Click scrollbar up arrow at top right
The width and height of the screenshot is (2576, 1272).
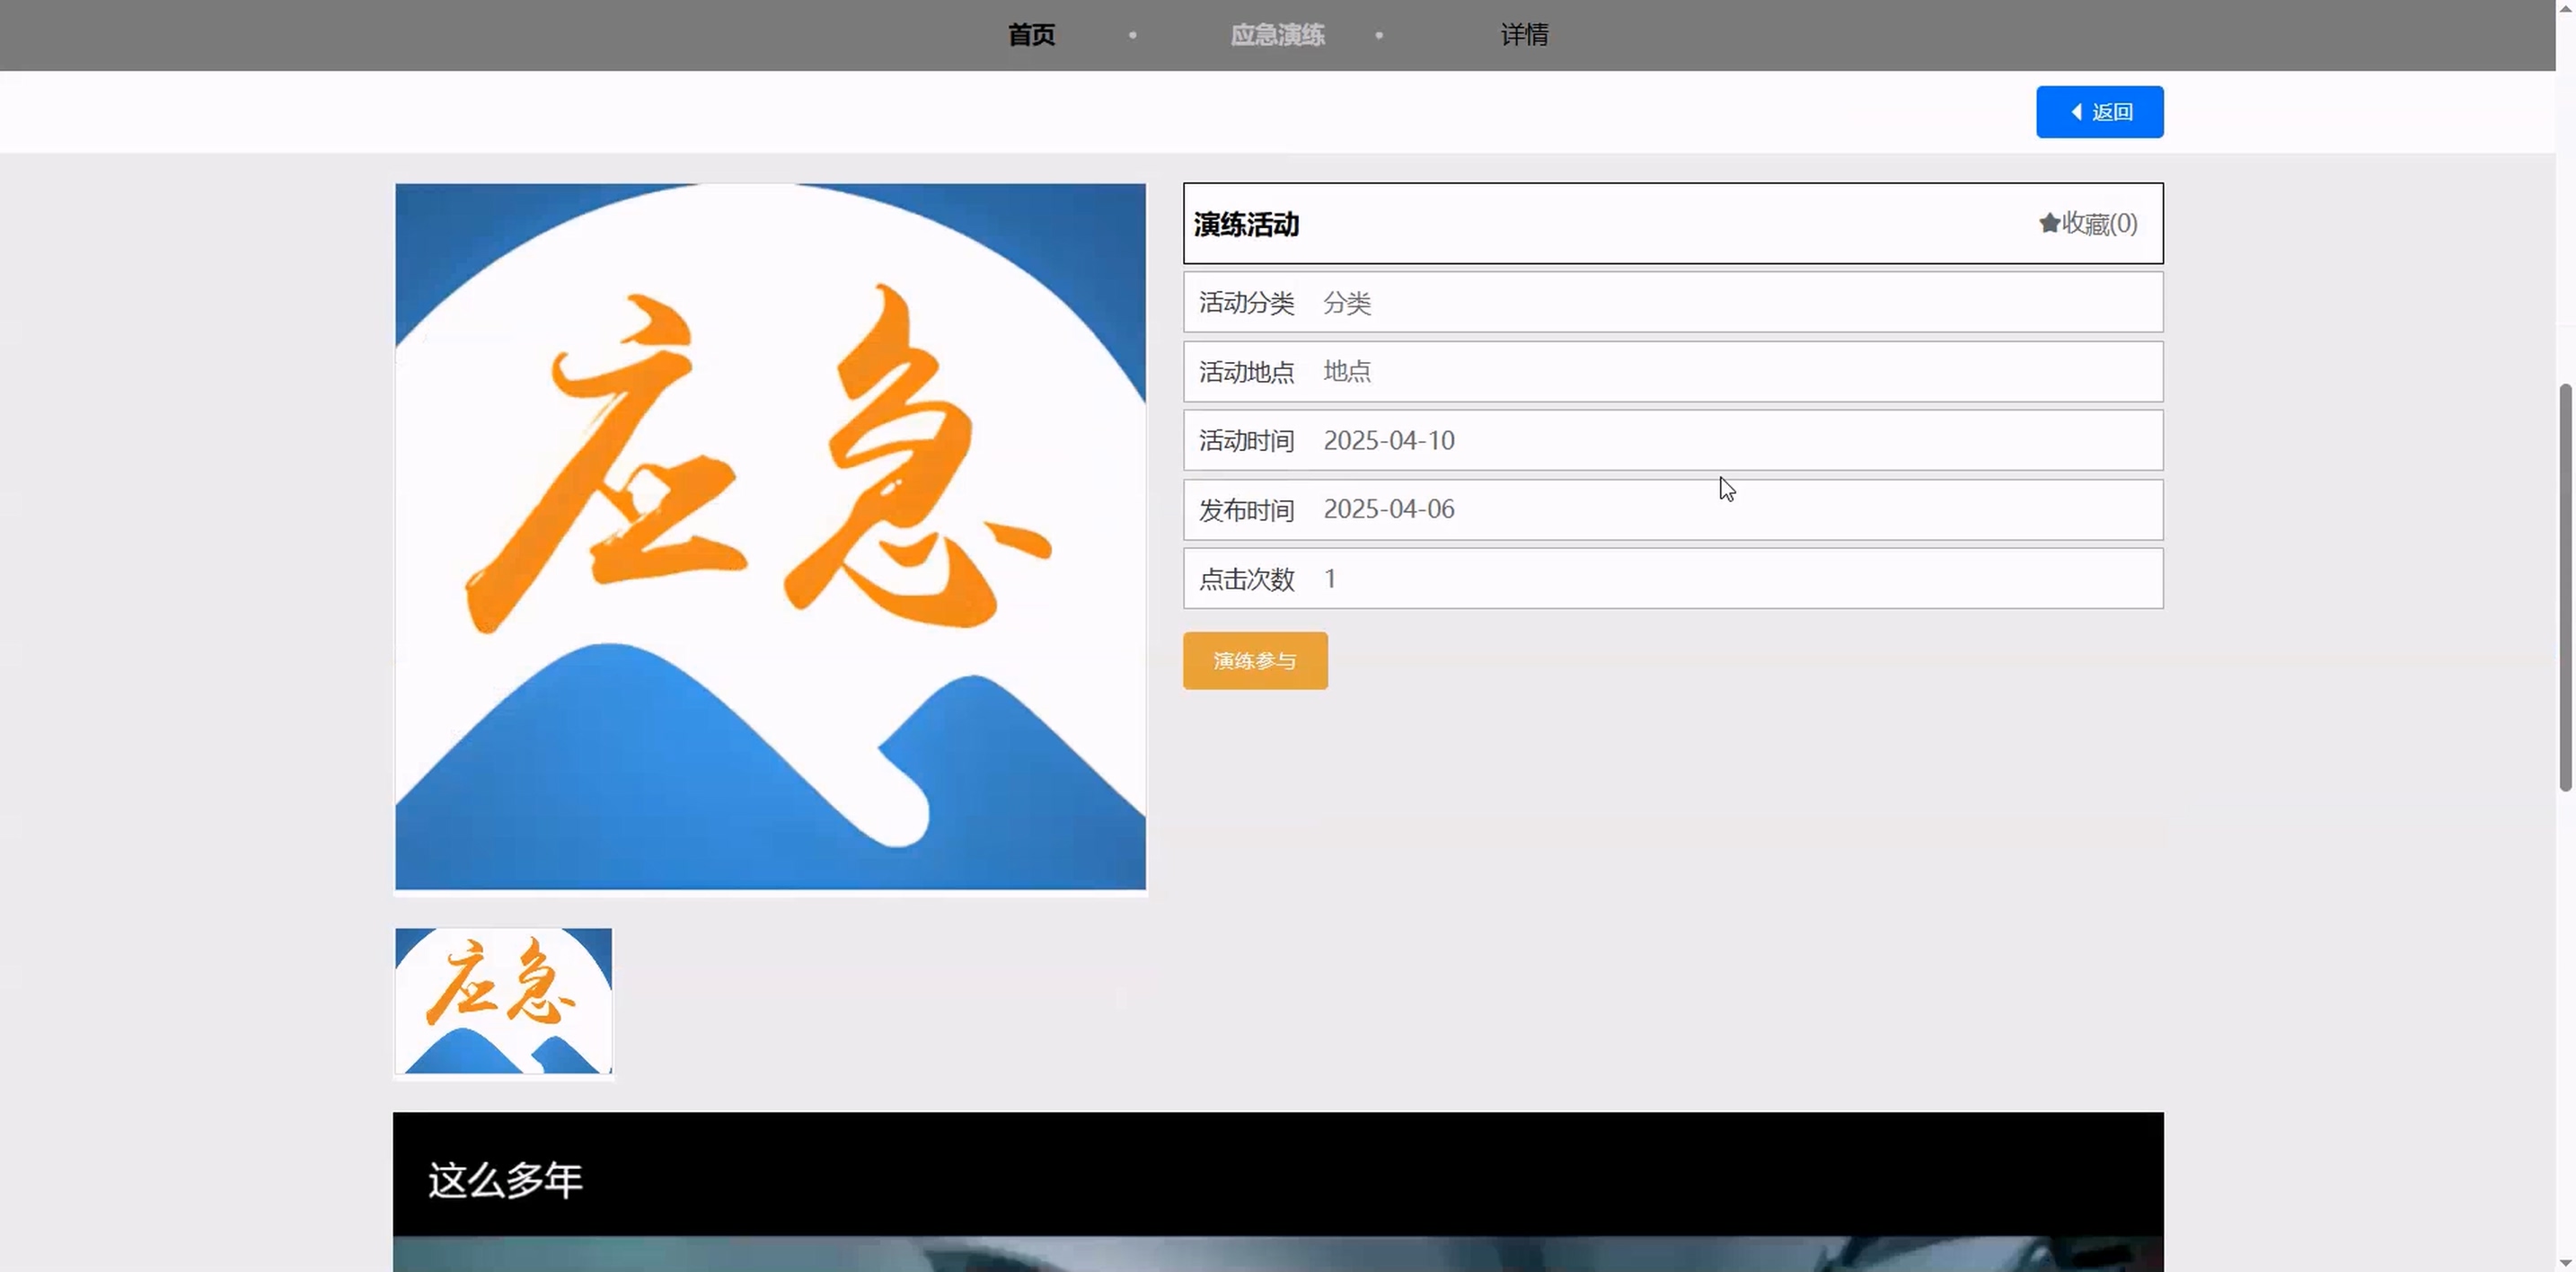coord(2566,8)
